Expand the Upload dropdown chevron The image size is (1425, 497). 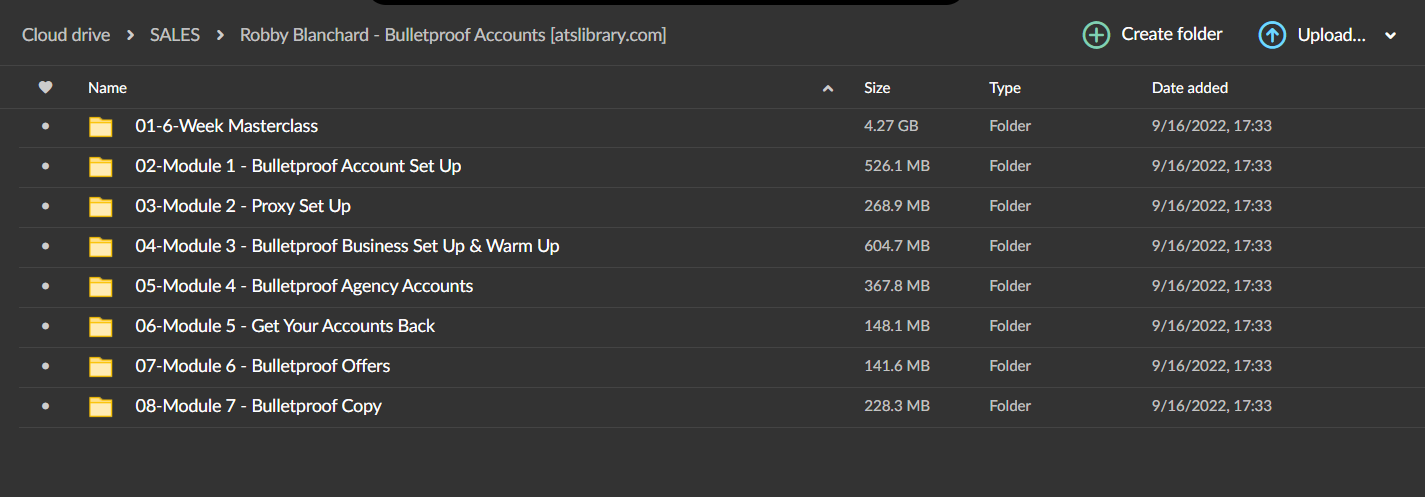pyautogui.click(x=1390, y=36)
